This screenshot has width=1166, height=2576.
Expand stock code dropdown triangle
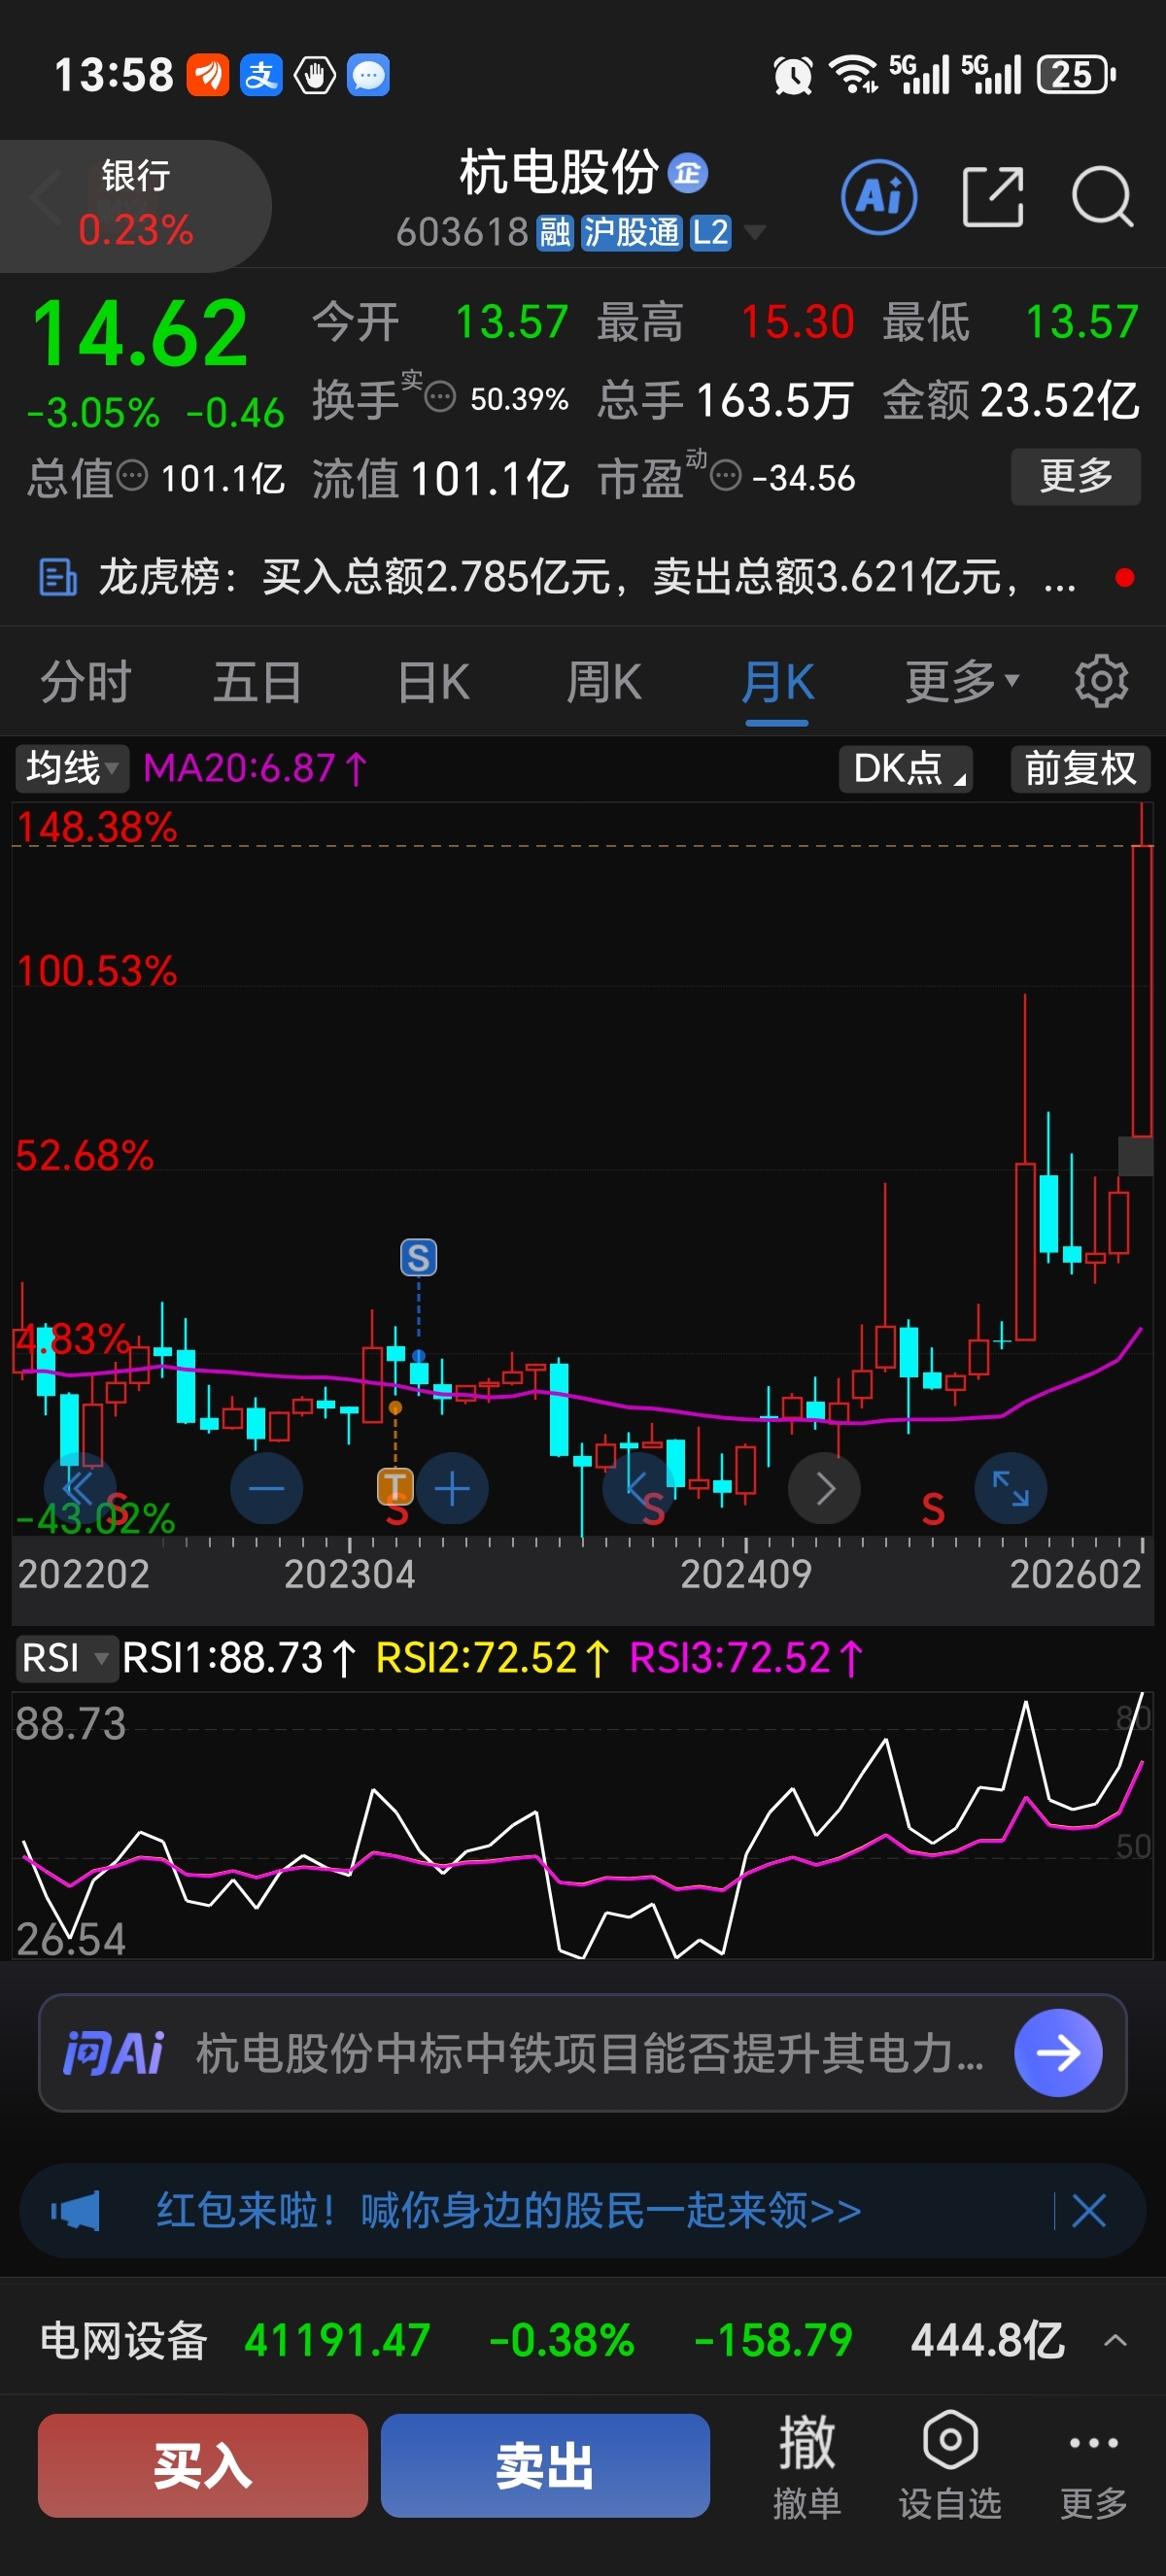(755, 233)
